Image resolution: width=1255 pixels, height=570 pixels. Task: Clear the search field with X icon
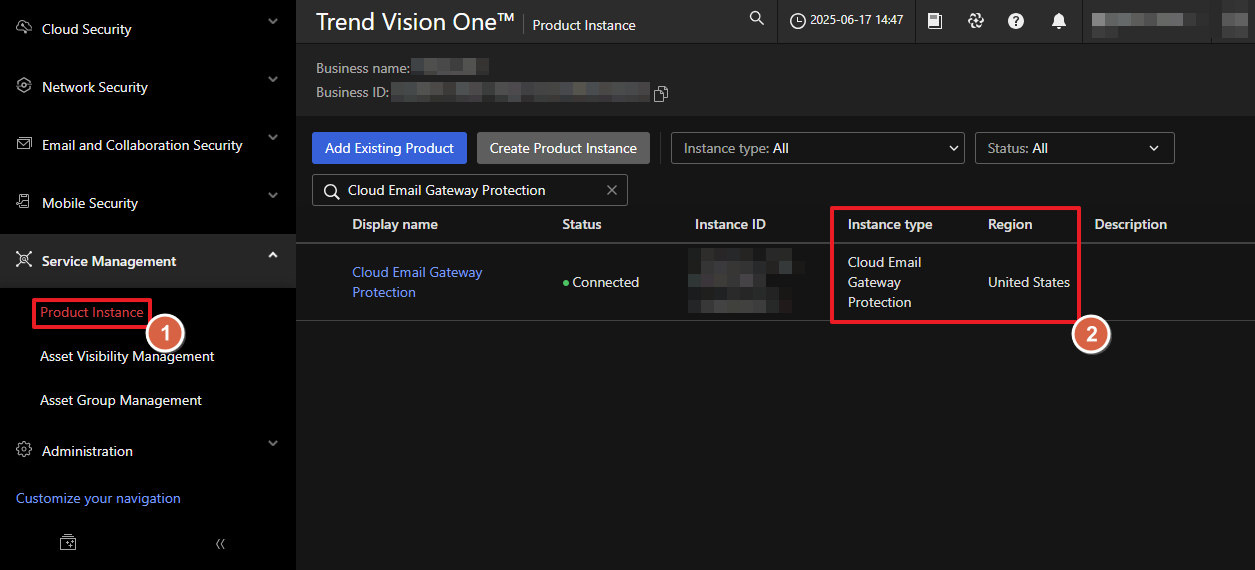click(612, 190)
